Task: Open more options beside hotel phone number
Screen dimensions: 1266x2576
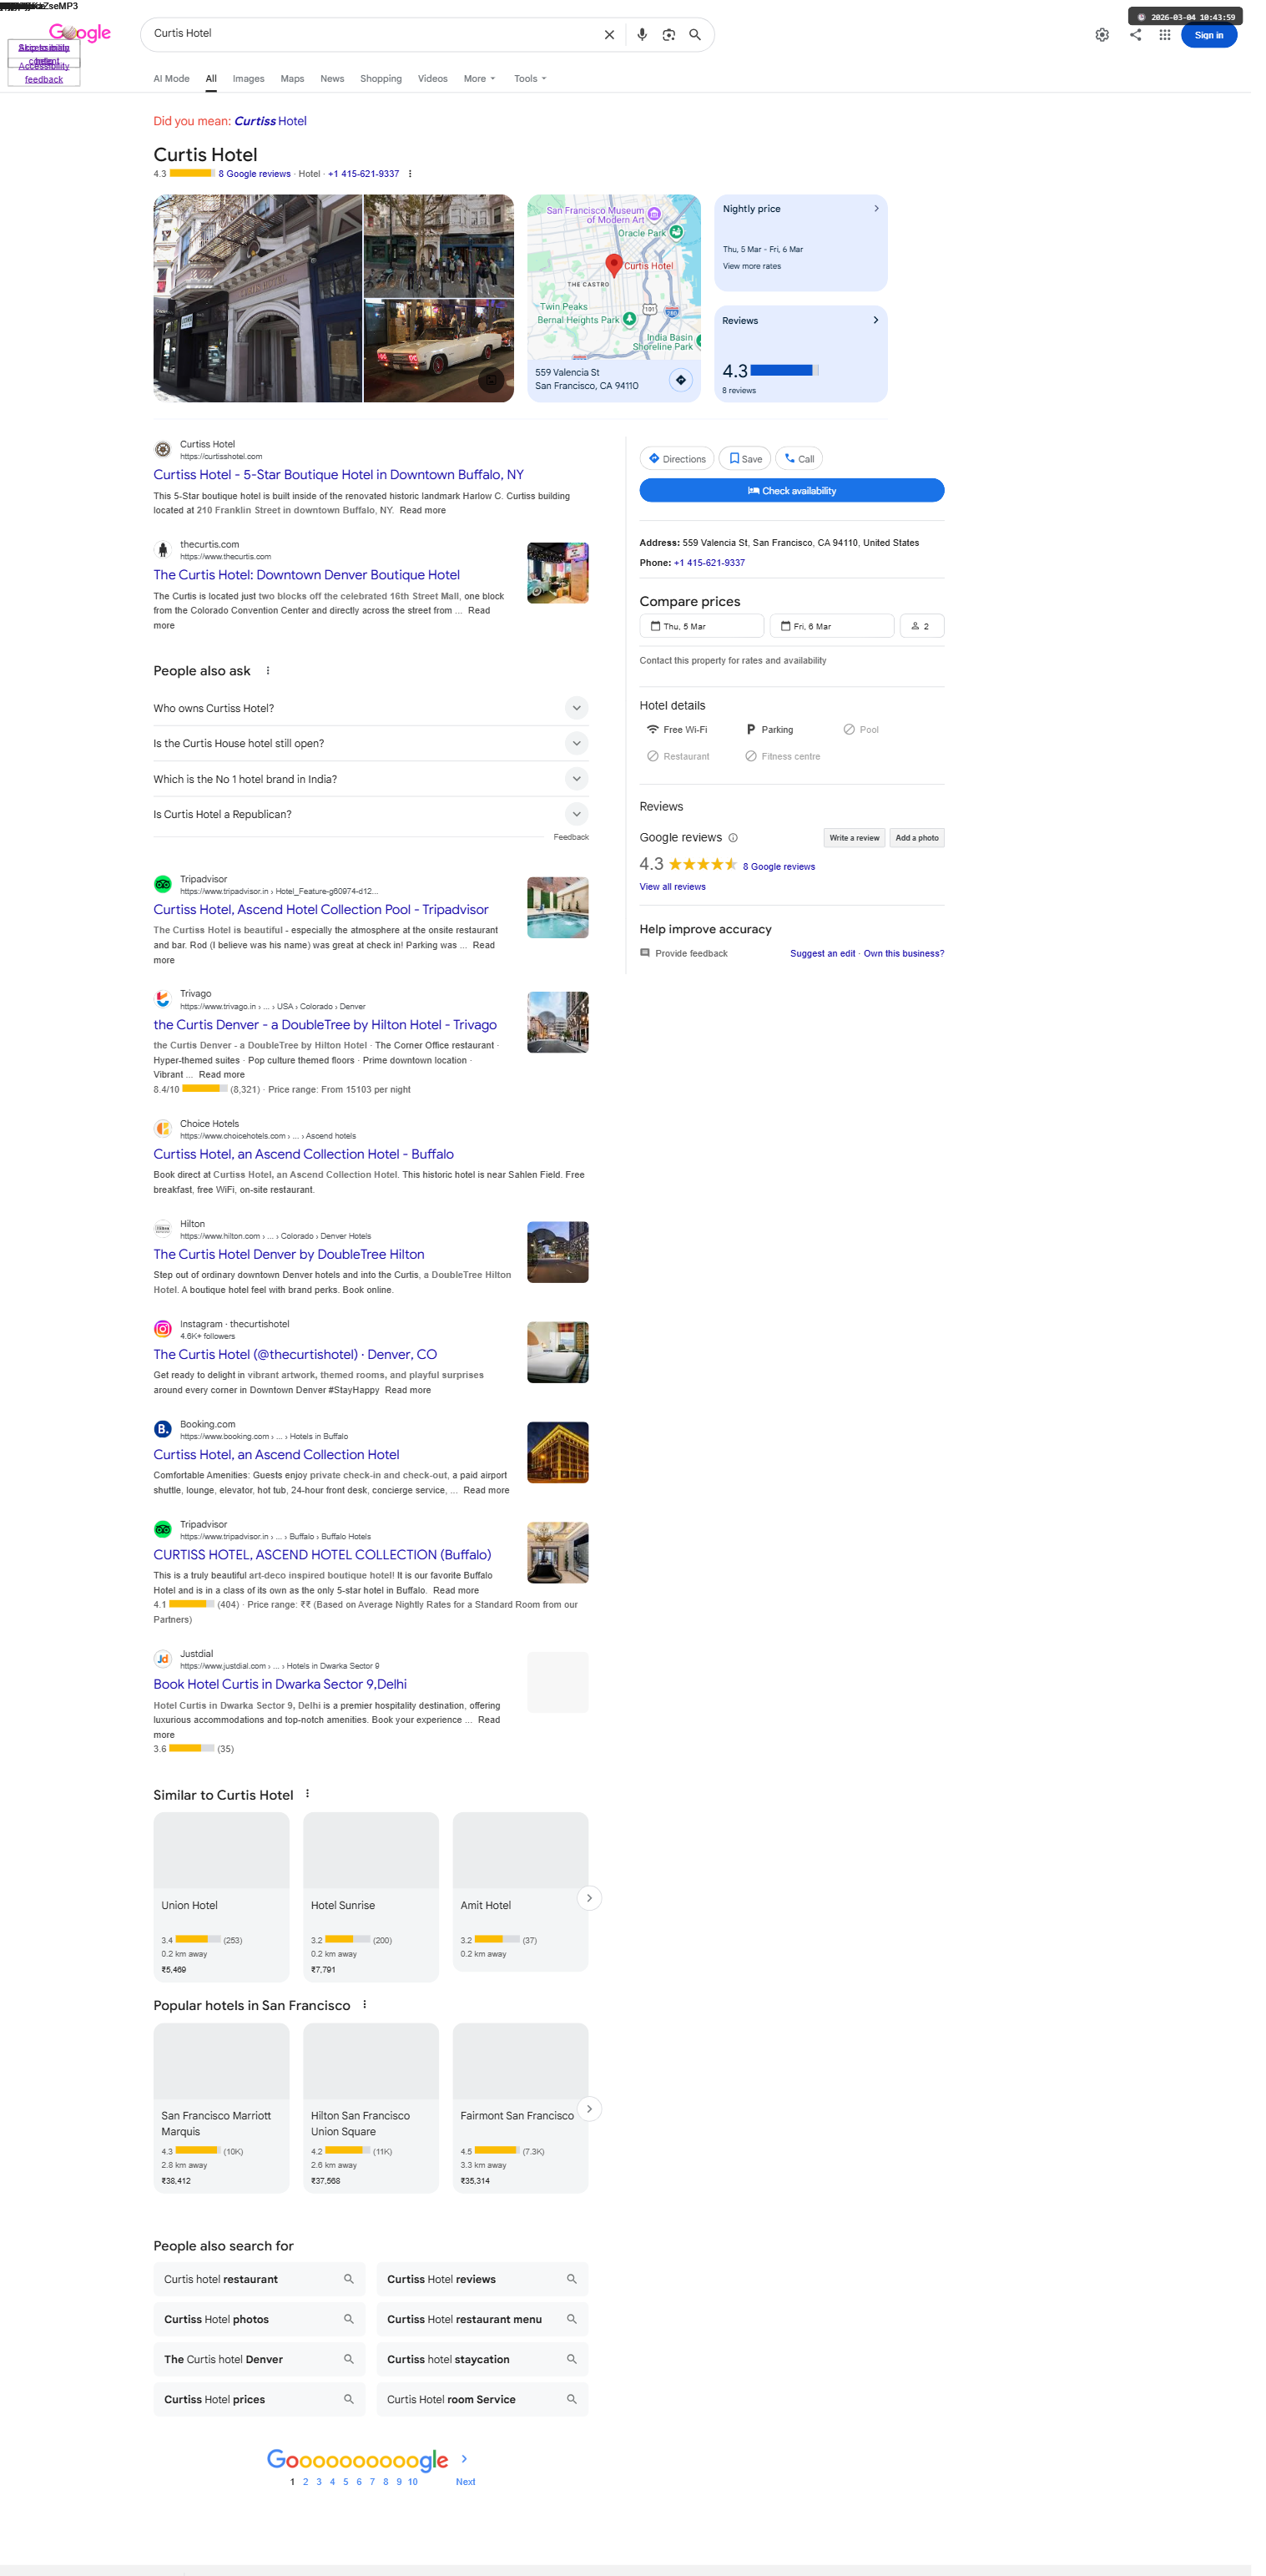Action: [410, 174]
